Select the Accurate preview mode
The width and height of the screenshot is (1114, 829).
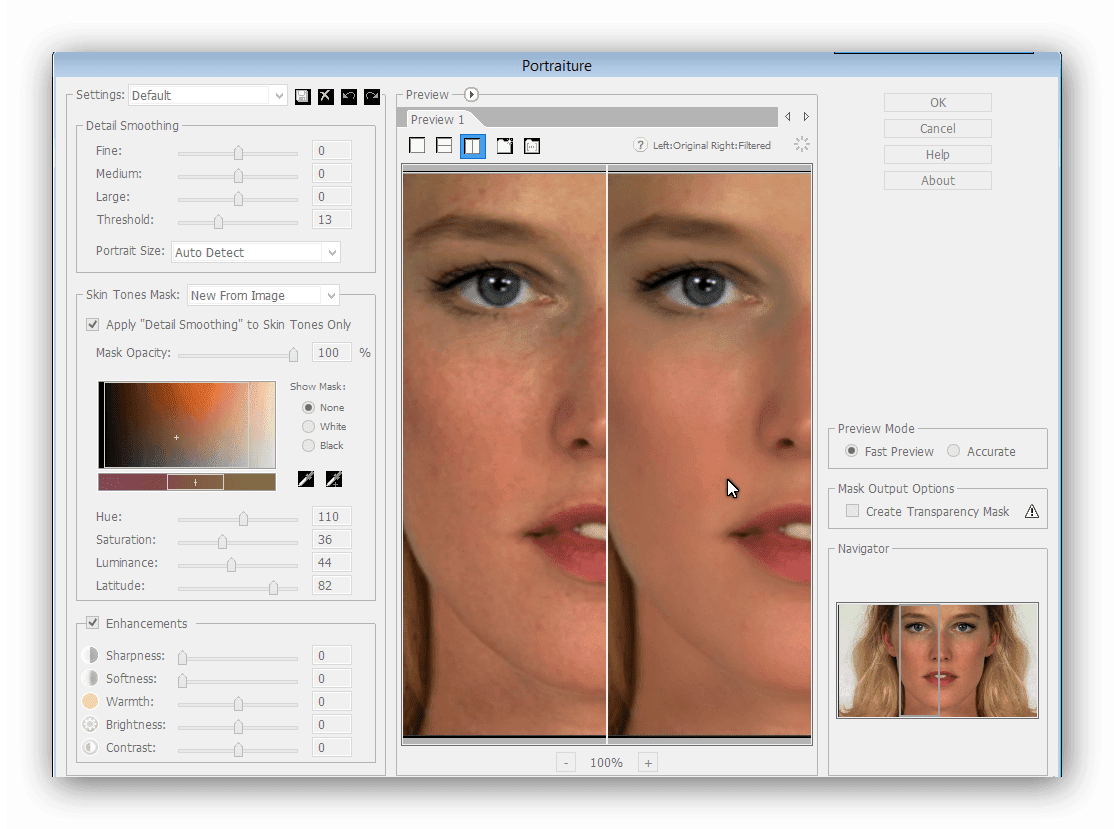(954, 452)
